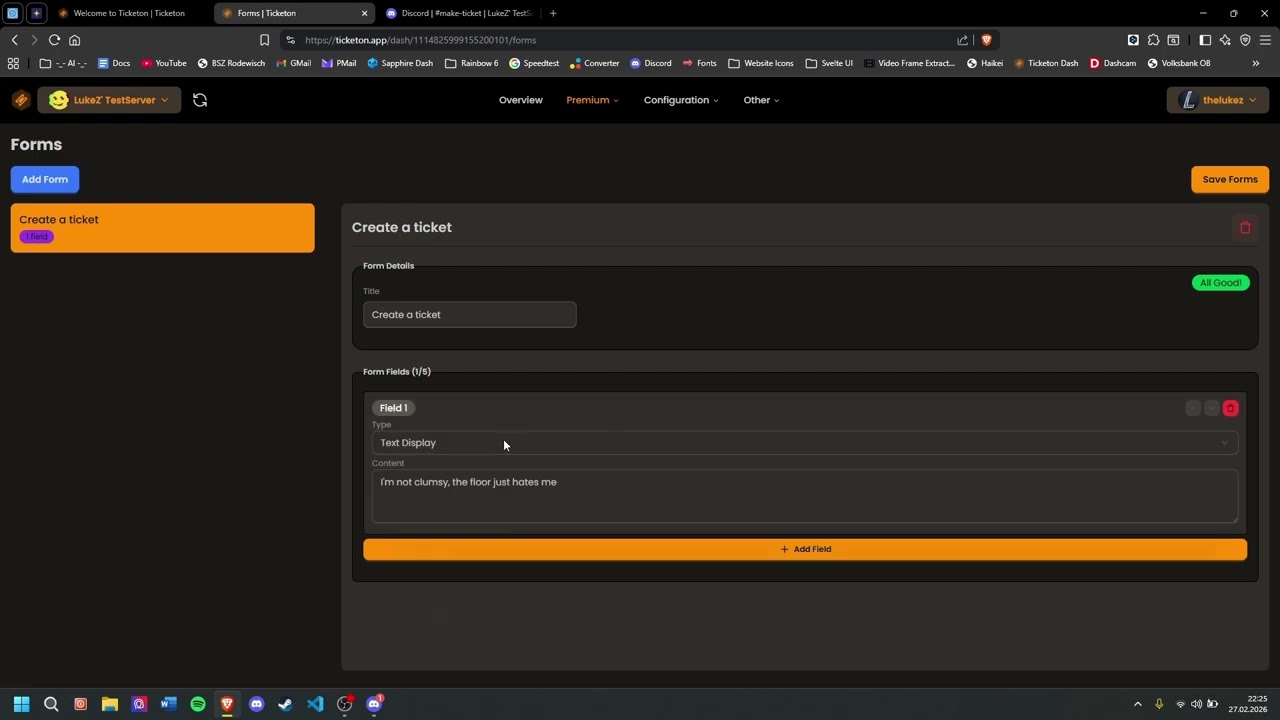
Task: Open File Explorer from the taskbar
Action: (x=110, y=704)
